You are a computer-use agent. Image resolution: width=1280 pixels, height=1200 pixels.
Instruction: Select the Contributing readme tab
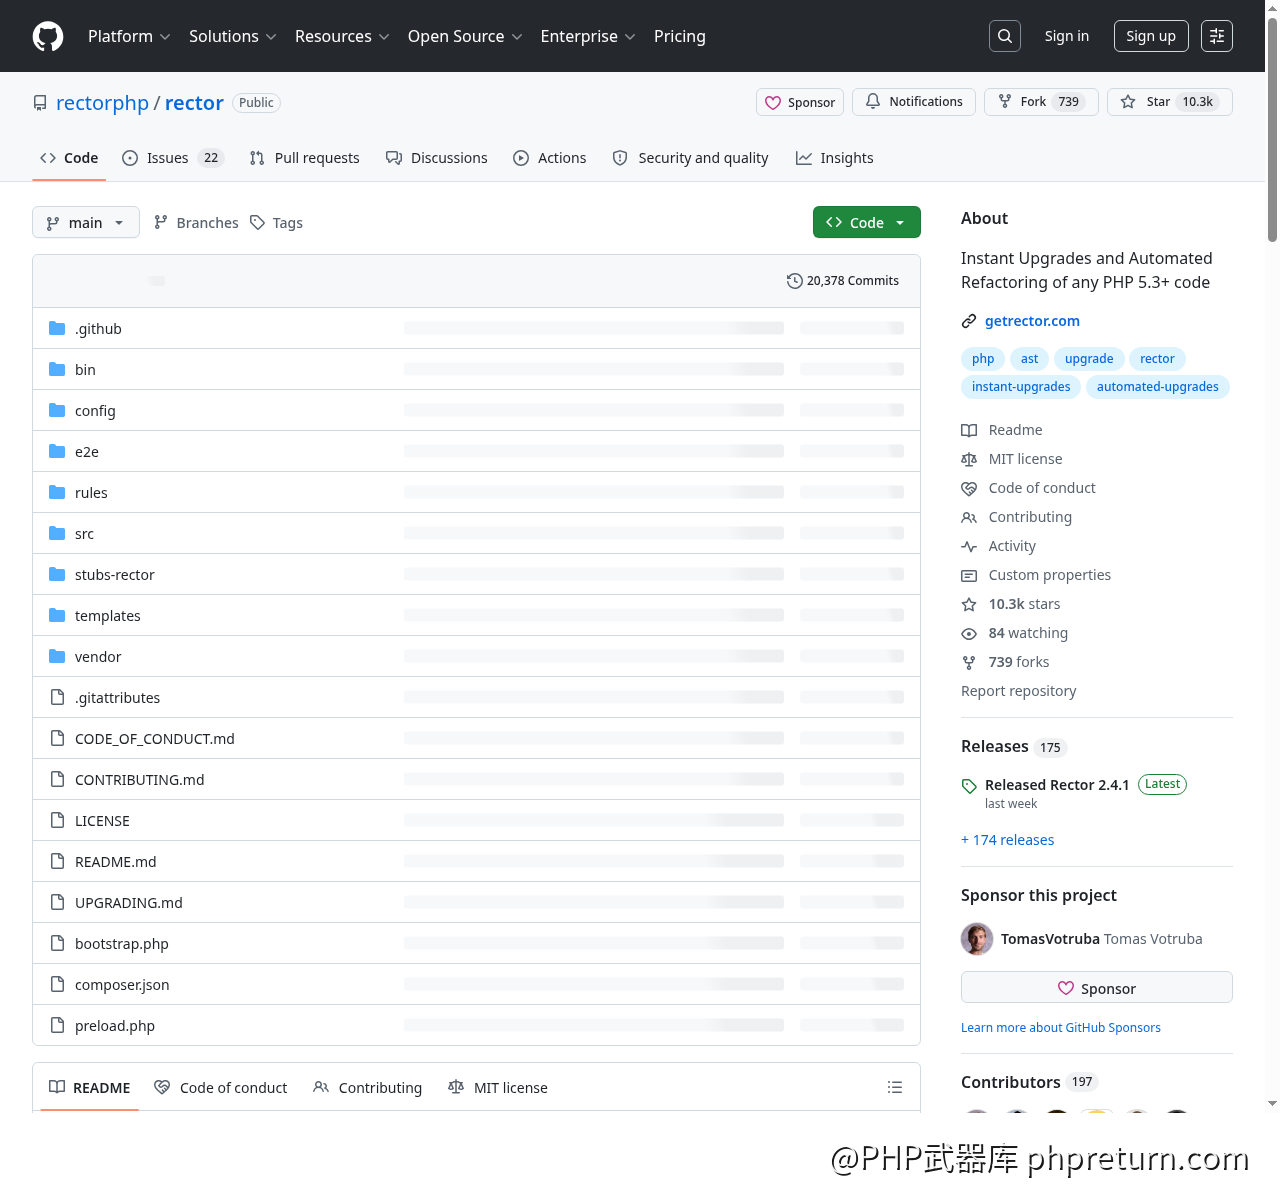[368, 1087]
